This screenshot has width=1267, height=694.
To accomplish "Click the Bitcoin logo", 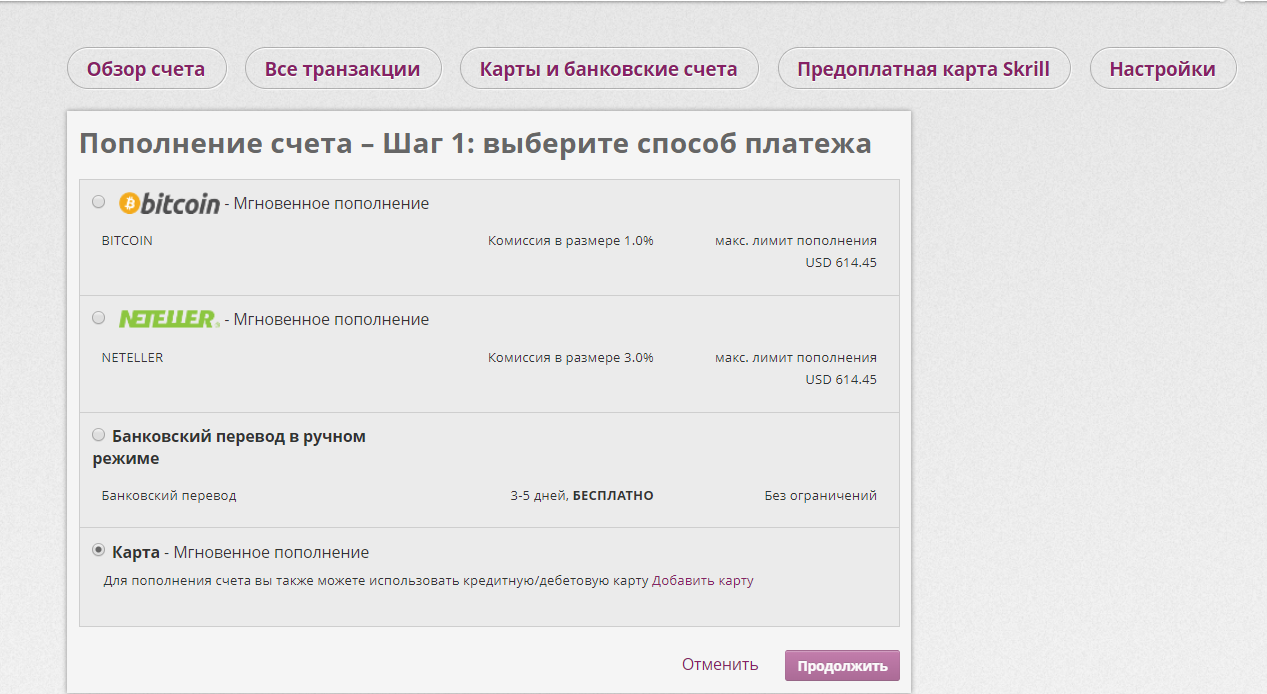I will pyautogui.click(x=169, y=203).
